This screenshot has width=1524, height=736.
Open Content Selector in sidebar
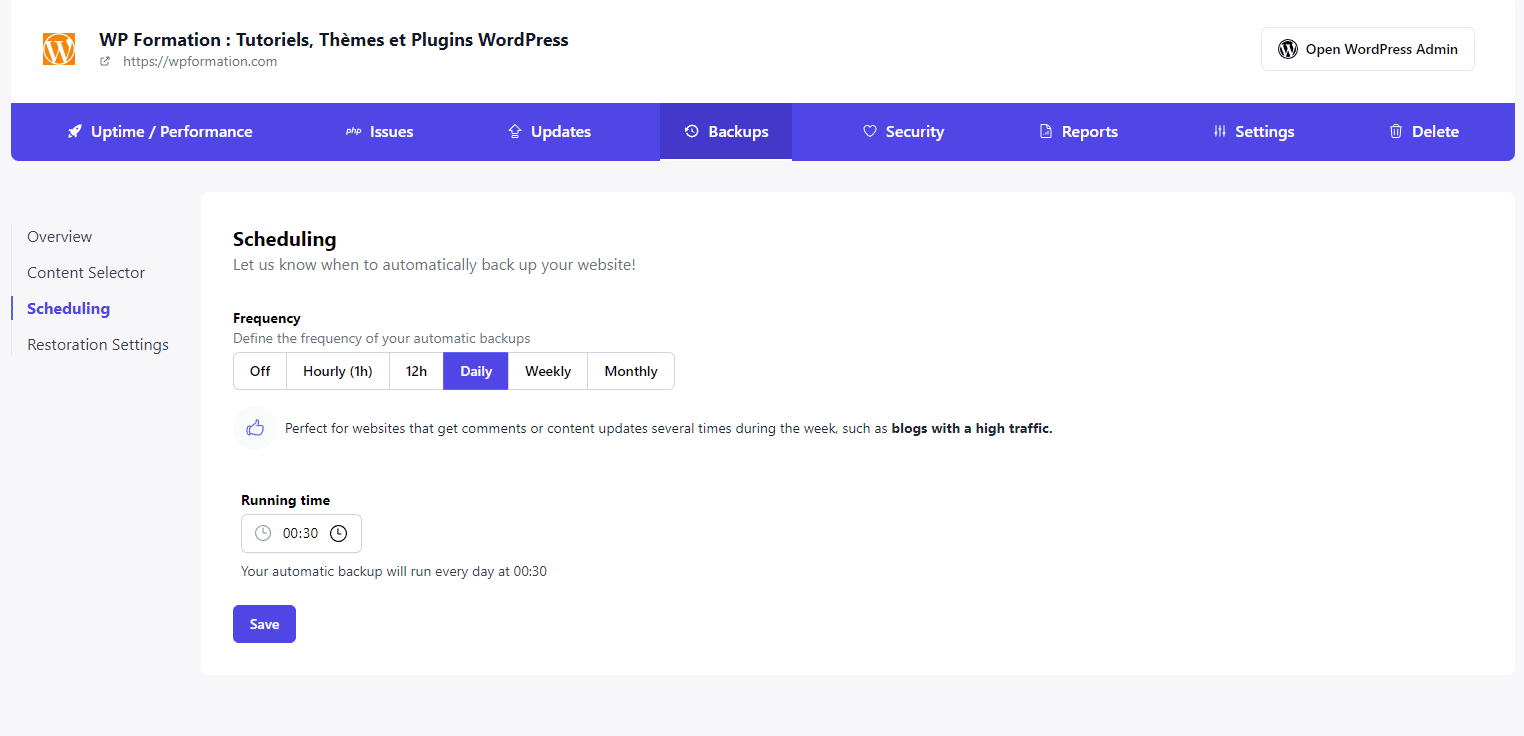pyautogui.click(x=86, y=273)
